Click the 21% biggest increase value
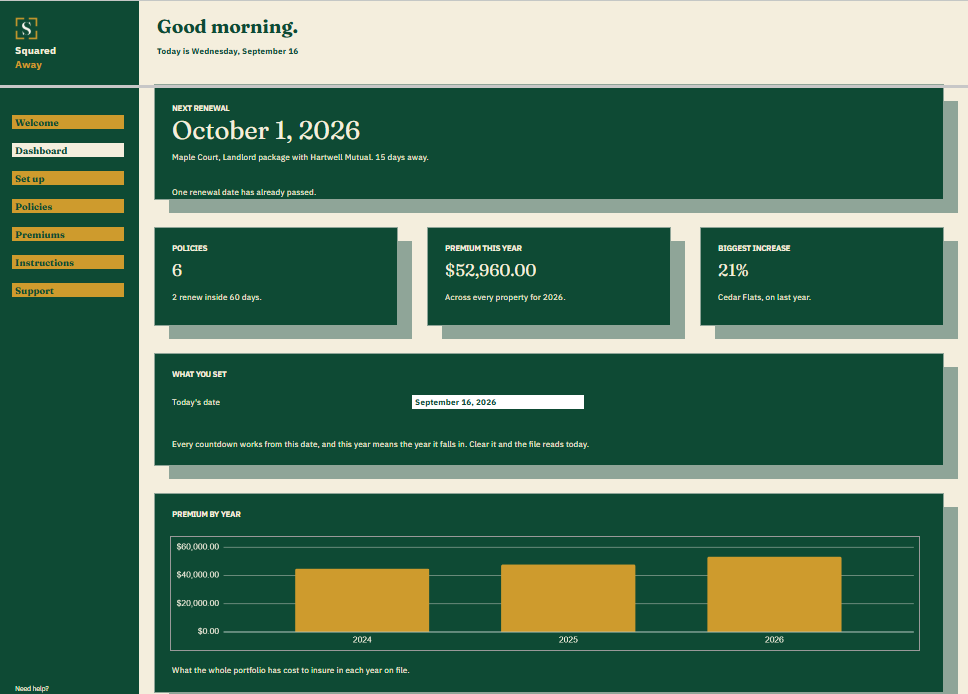The width and height of the screenshot is (968, 694). [733, 270]
